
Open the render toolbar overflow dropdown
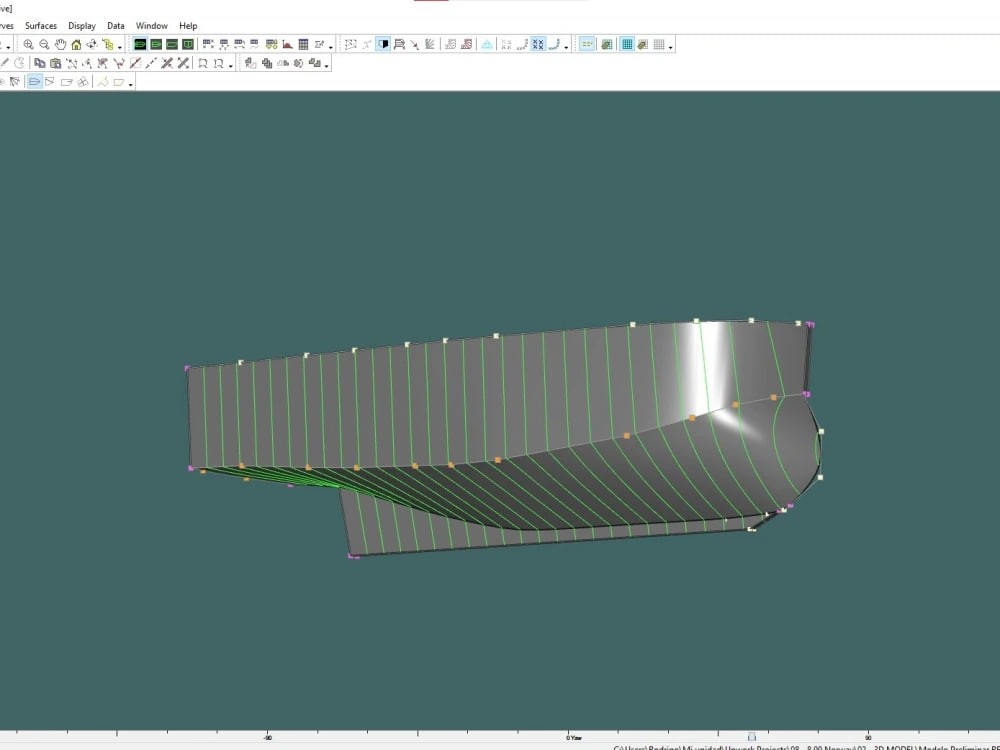click(x=670, y=46)
